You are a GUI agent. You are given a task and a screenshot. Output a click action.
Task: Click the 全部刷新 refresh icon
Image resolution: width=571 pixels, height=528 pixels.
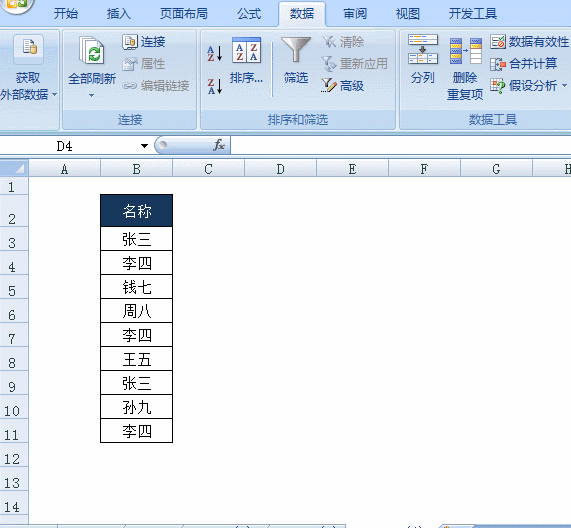(x=92, y=50)
